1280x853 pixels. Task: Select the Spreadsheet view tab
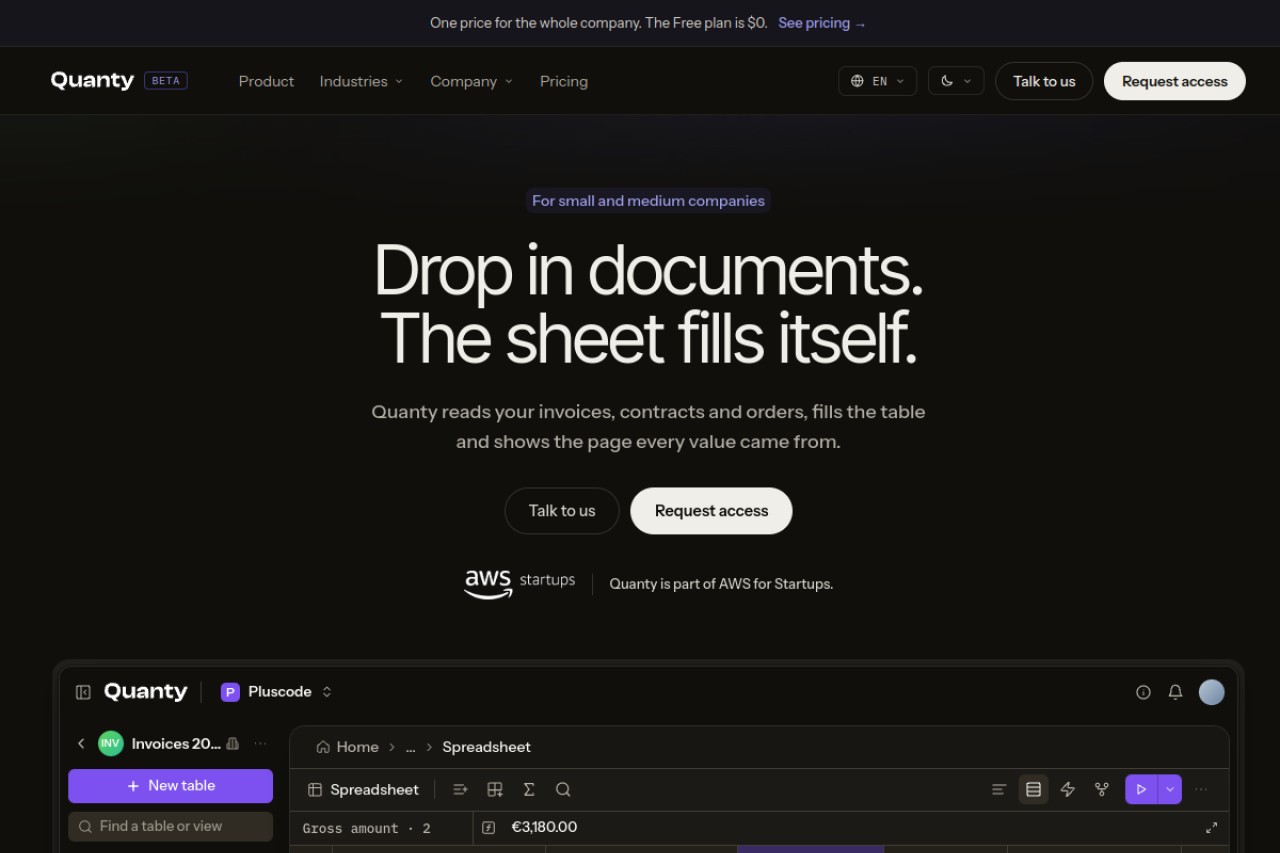coord(363,790)
